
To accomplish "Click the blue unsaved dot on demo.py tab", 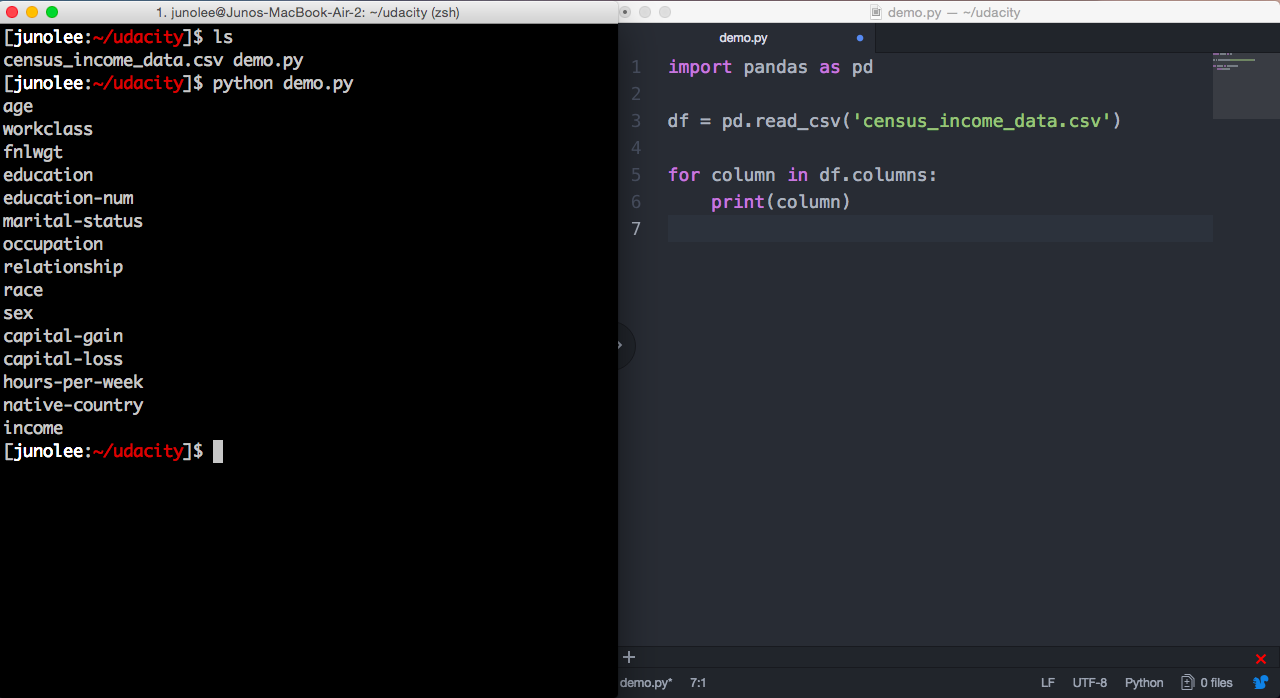I will tap(860, 38).
